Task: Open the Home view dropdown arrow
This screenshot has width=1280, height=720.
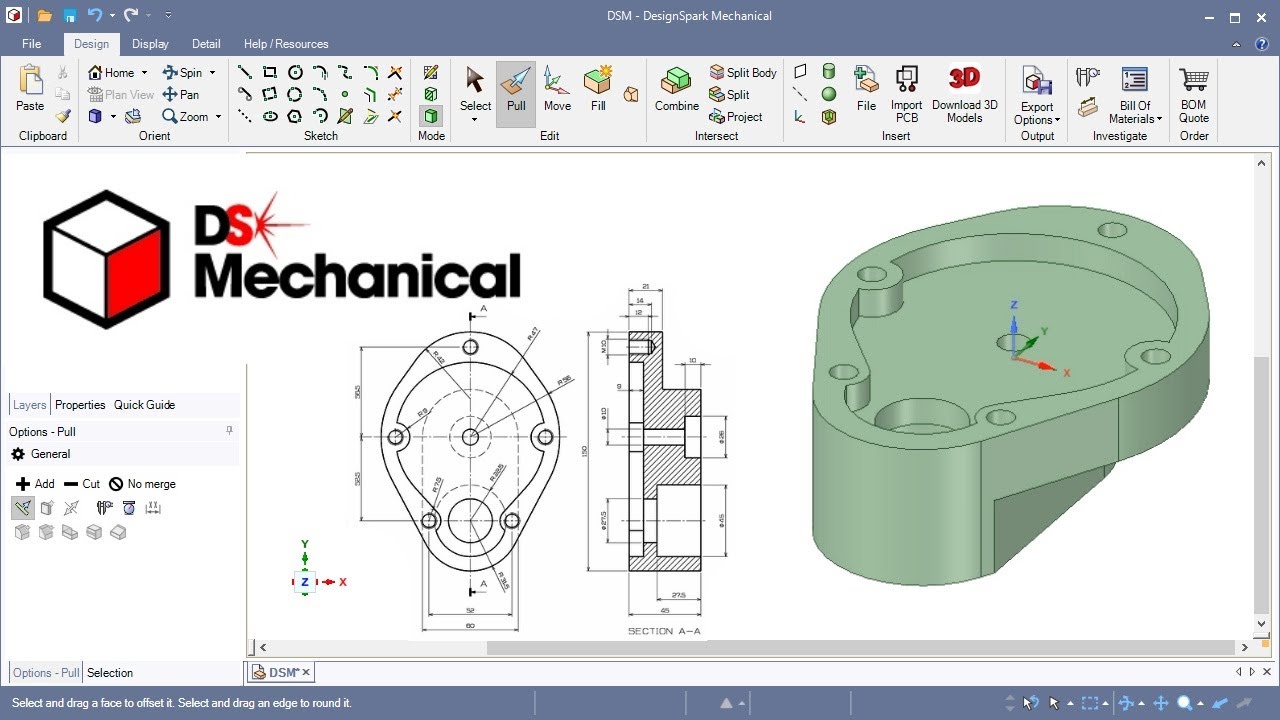Action: pos(144,73)
